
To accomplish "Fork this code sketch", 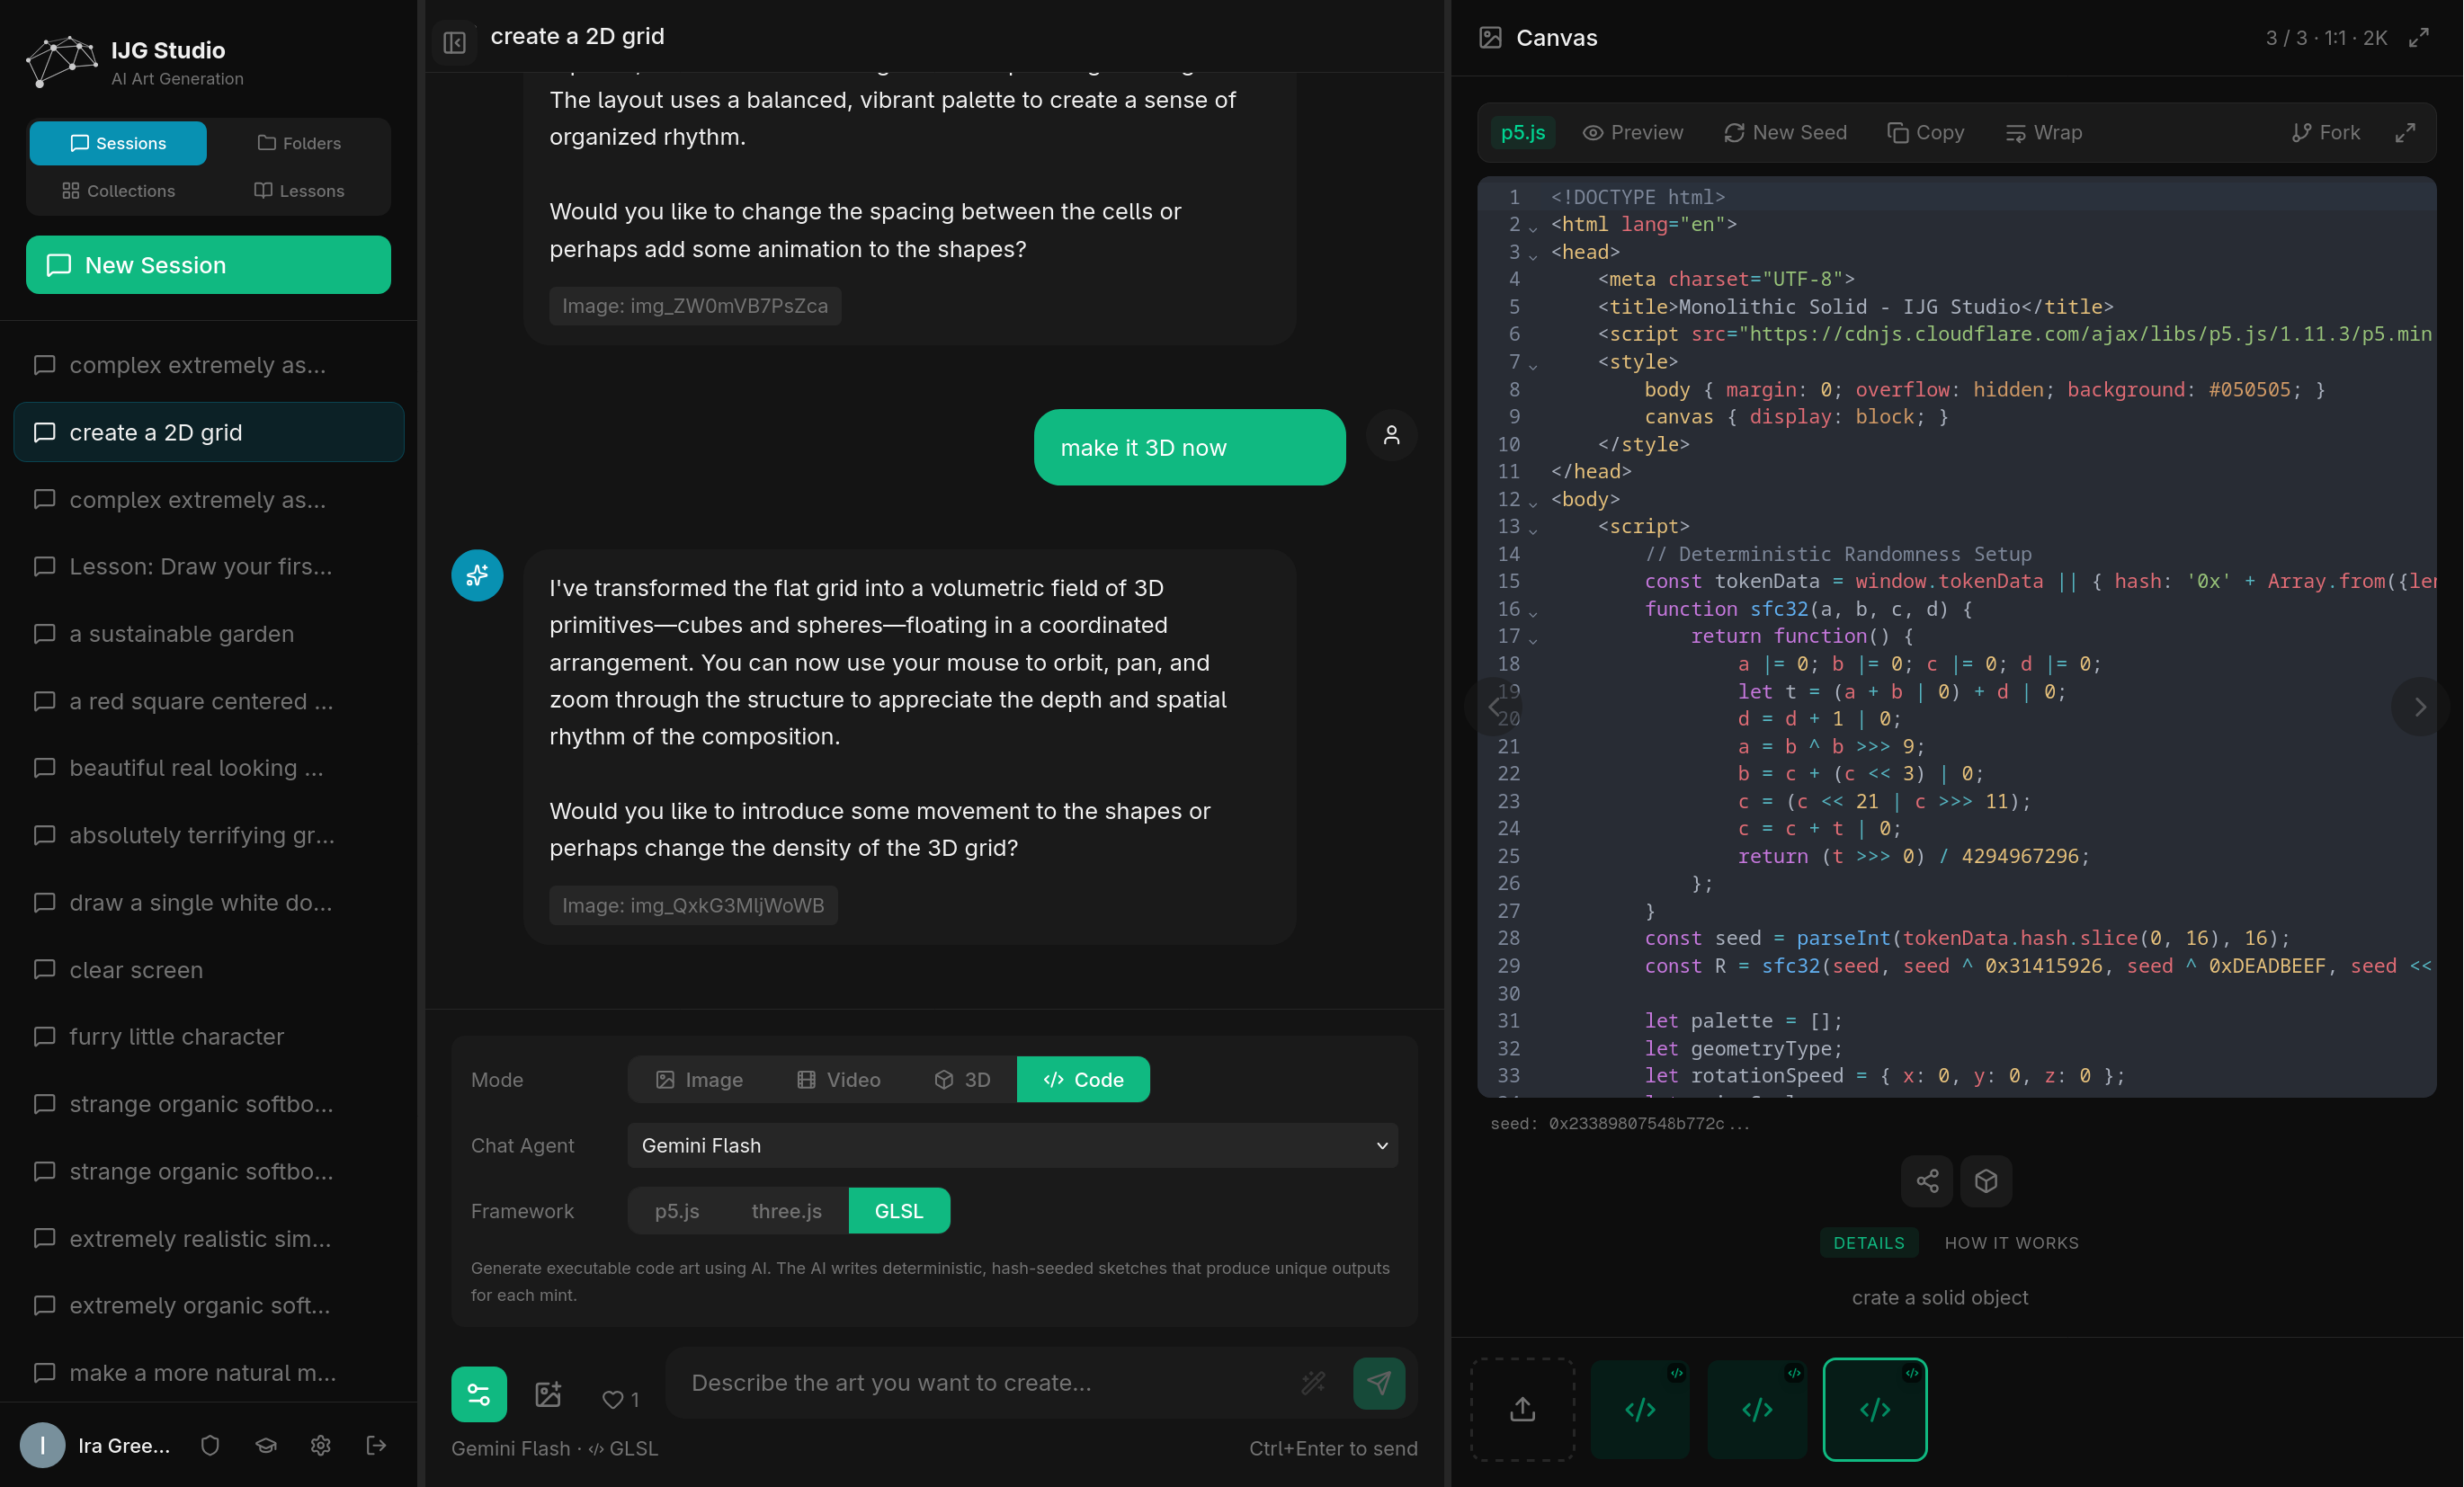I will [2326, 133].
